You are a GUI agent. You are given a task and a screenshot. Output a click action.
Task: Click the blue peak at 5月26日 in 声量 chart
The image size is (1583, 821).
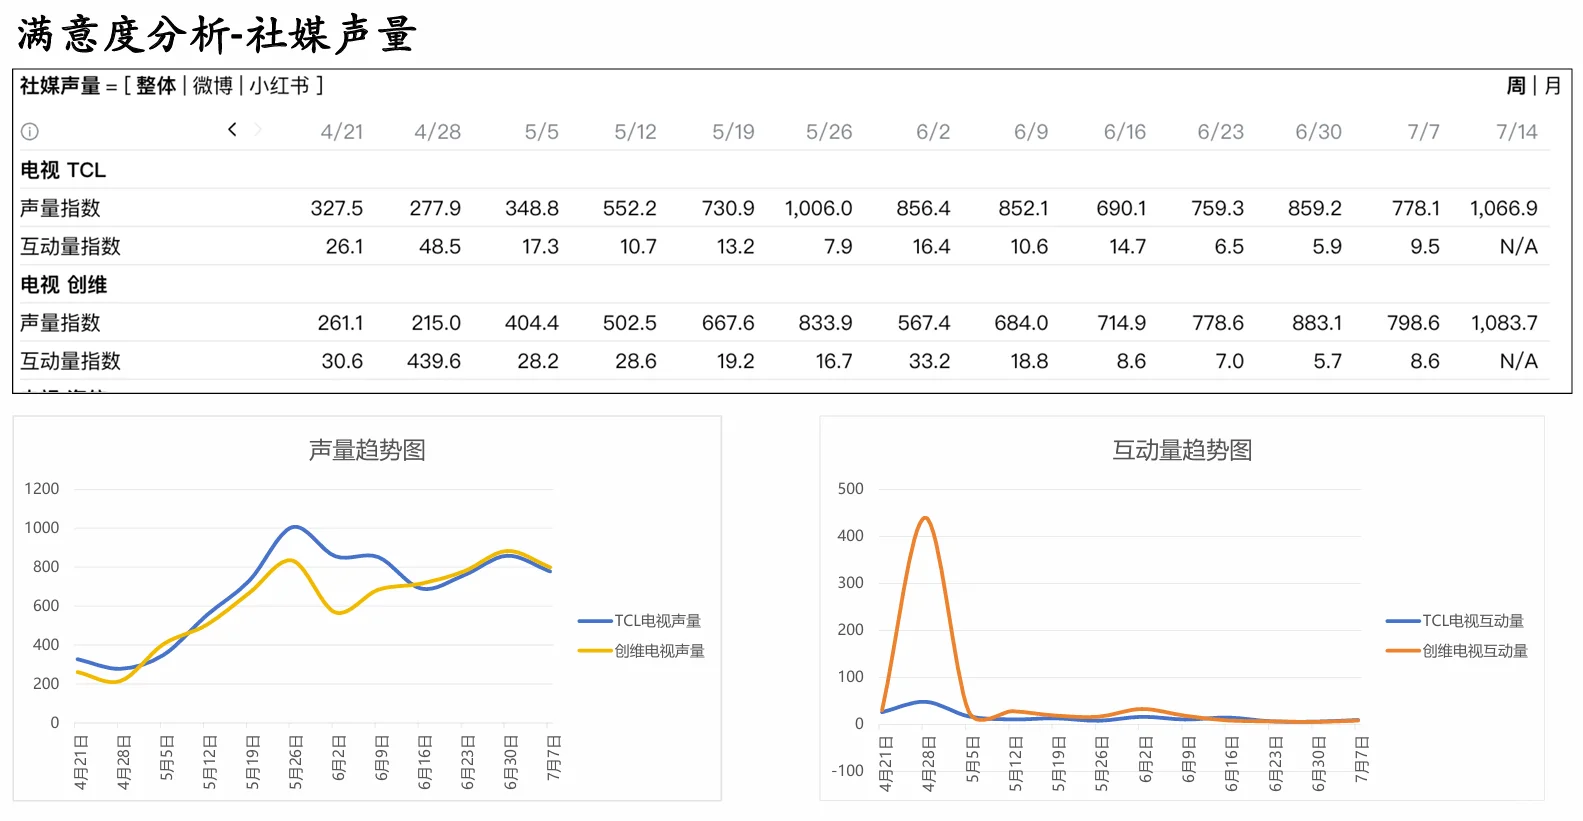coord(294,526)
